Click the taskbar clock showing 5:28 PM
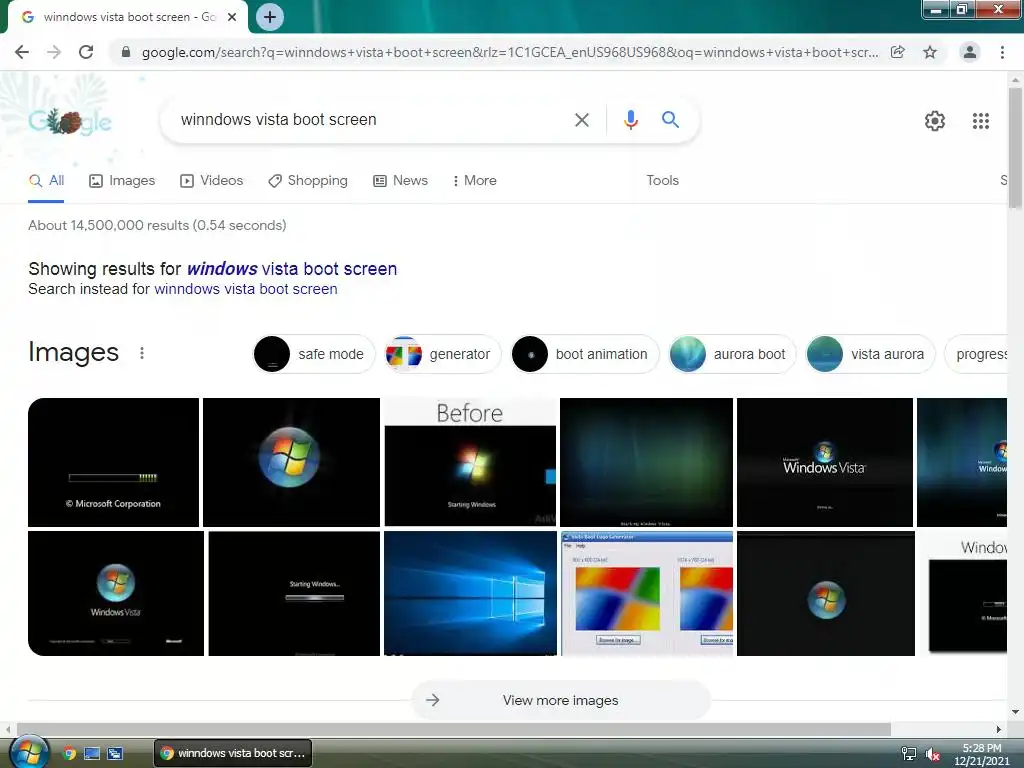1024x768 pixels. (981, 754)
